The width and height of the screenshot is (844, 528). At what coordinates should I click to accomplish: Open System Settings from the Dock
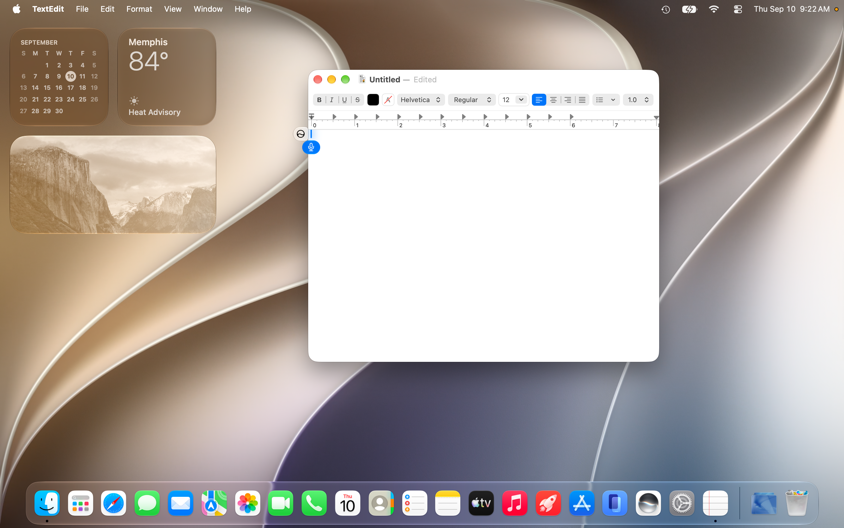[681, 503]
